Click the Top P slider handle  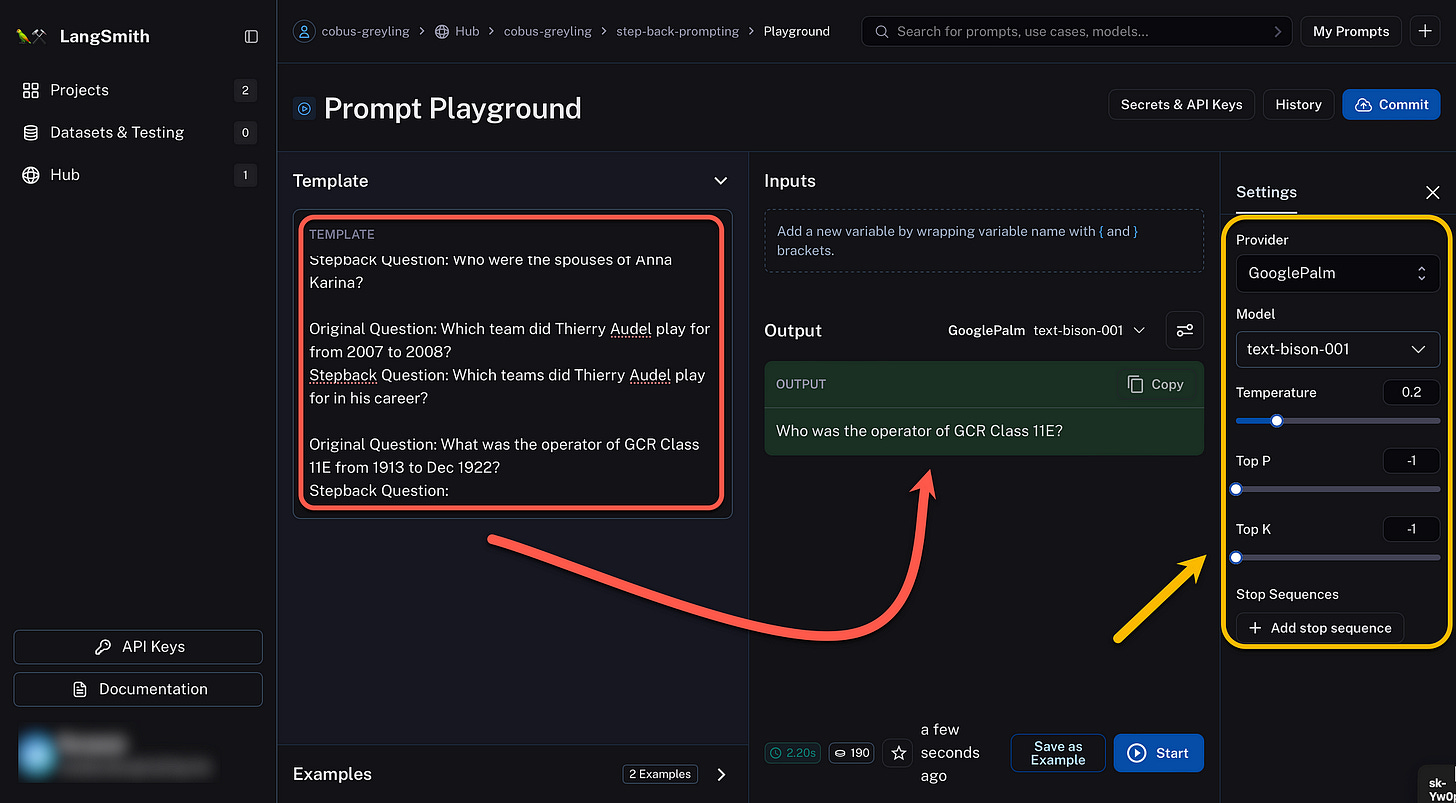pyautogui.click(x=1236, y=489)
